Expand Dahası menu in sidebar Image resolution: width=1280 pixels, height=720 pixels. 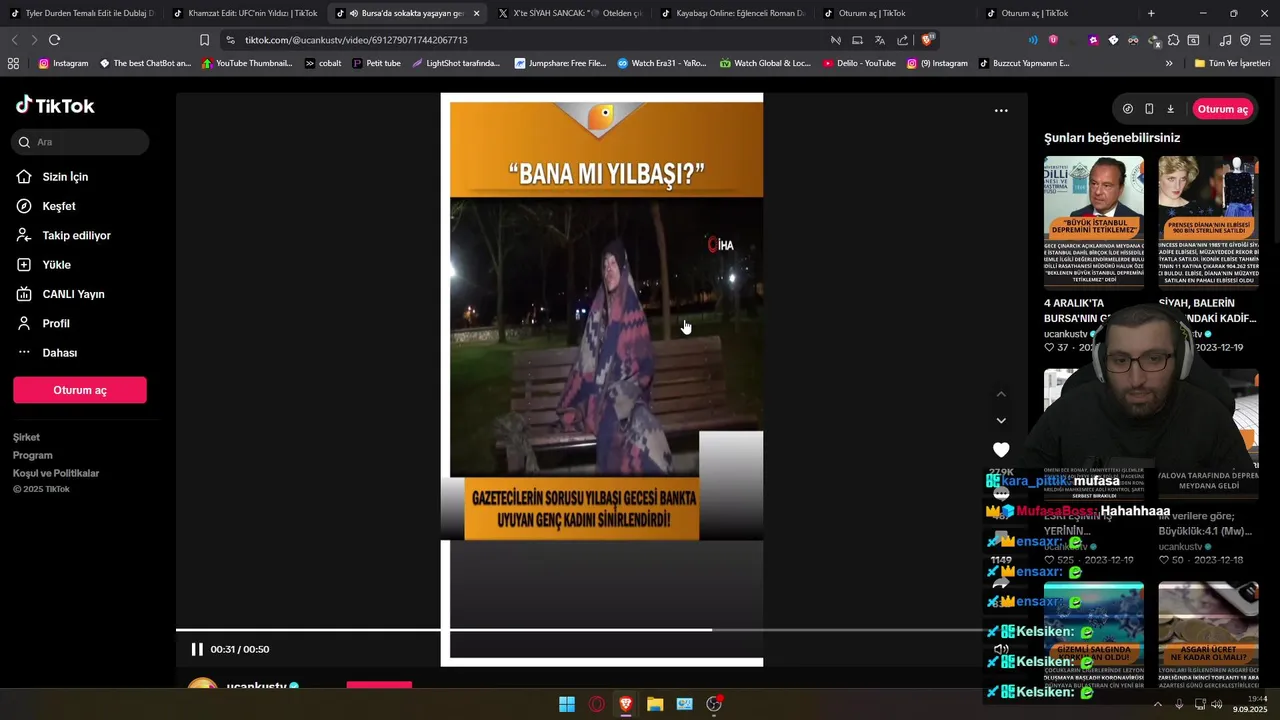click(x=59, y=353)
